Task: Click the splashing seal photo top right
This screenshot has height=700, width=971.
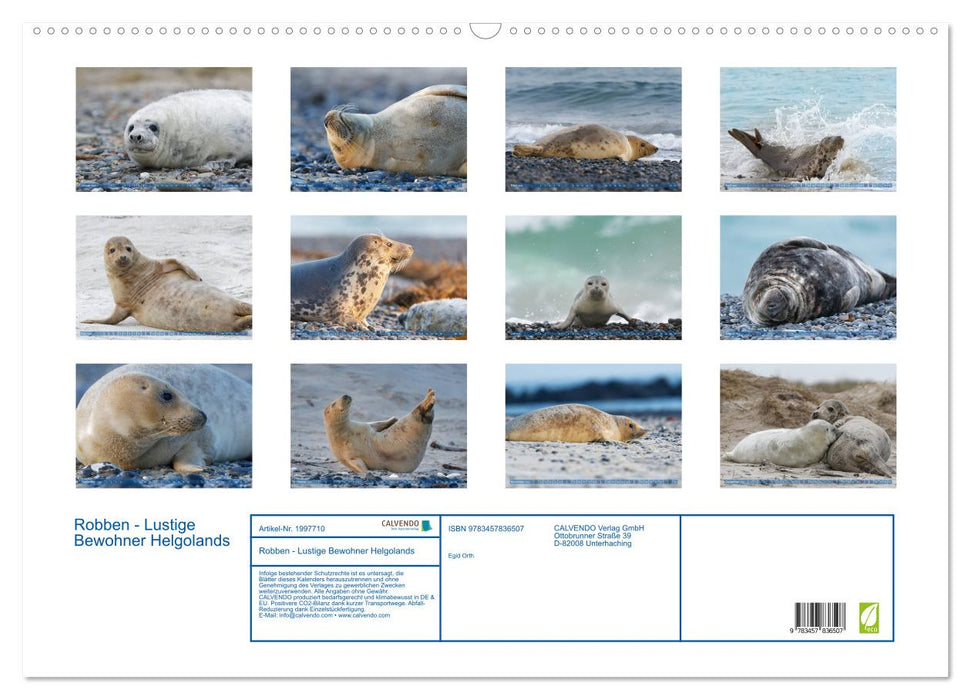Action: 806,130
